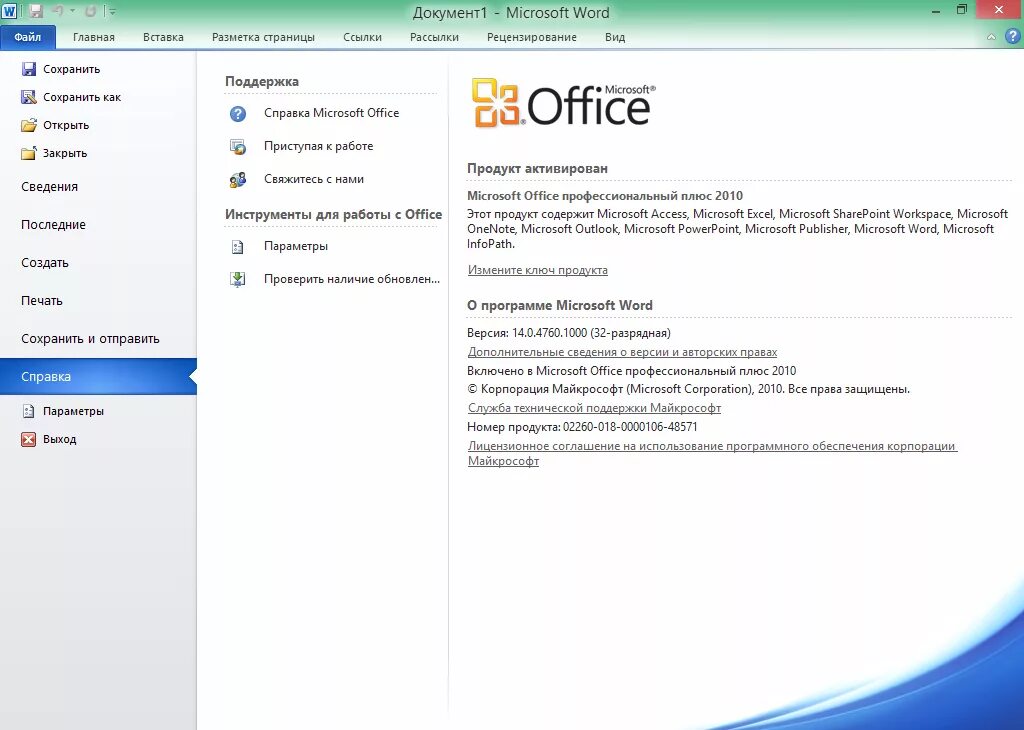Select Открыть using the folder icon
This screenshot has width=1024, height=730.
pyautogui.click(x=29, y=124)
